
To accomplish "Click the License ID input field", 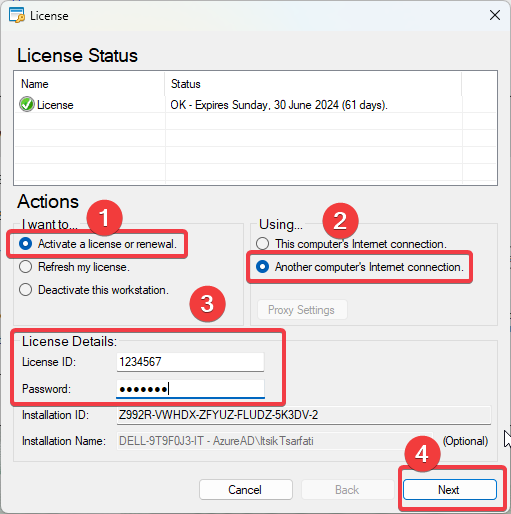I will tap(190, 362).
